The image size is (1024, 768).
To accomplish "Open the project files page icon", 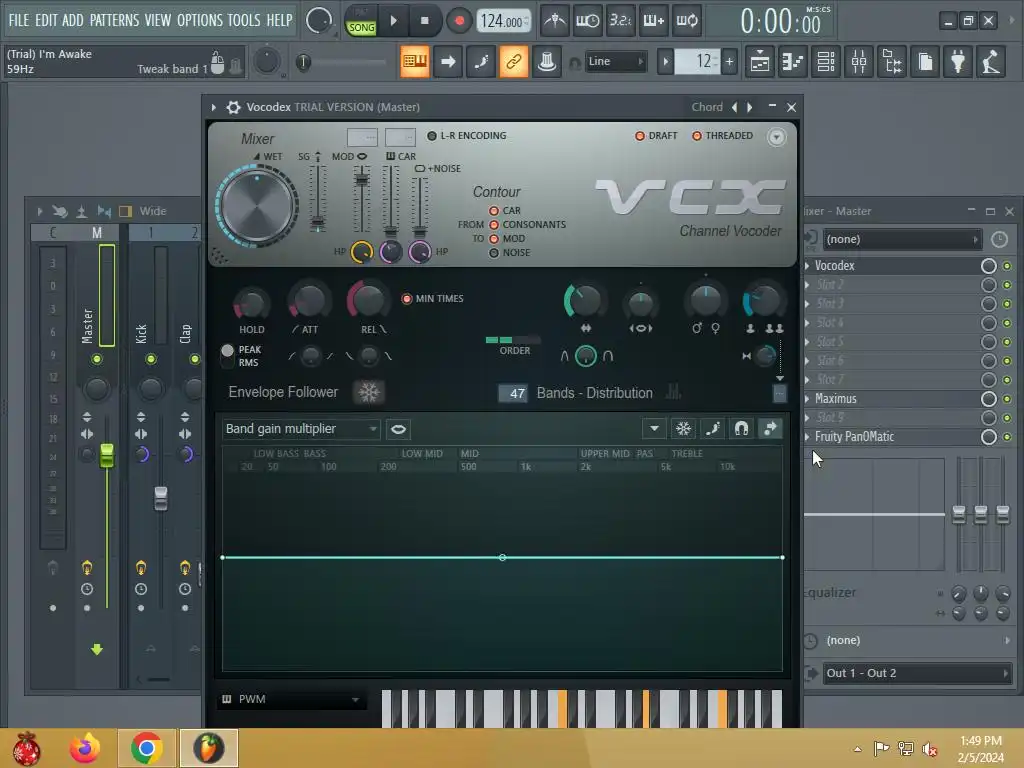I will pos(925,62).
